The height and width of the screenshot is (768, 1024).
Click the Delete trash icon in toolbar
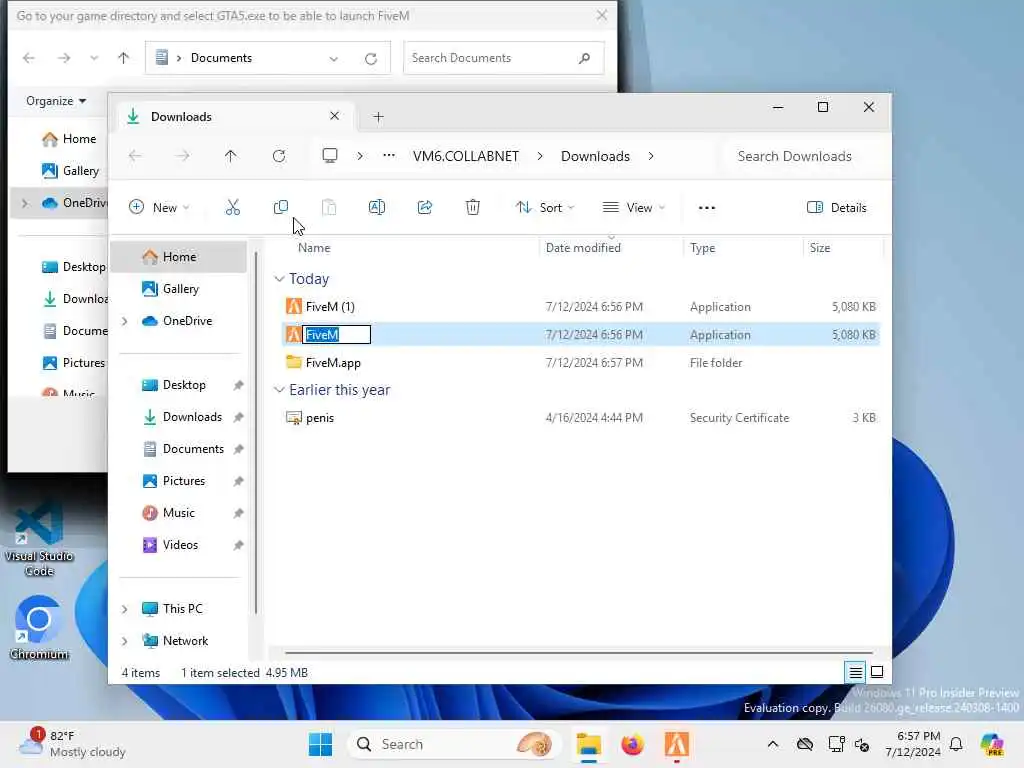pos(473,208)
